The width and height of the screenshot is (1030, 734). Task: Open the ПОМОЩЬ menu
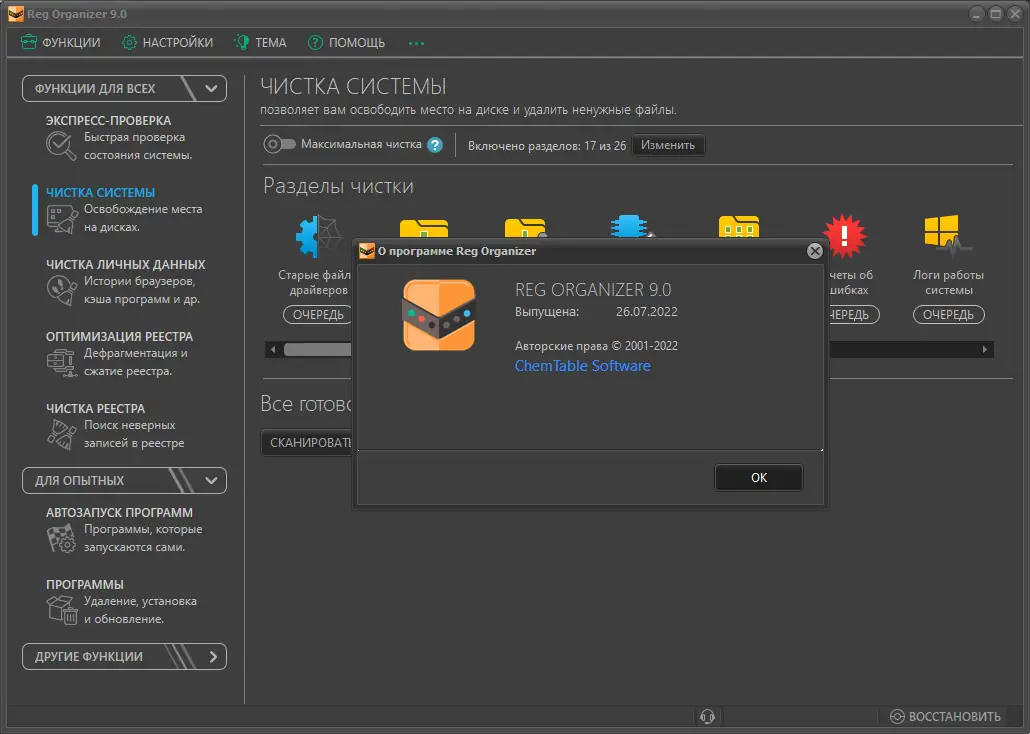[346, 43]
